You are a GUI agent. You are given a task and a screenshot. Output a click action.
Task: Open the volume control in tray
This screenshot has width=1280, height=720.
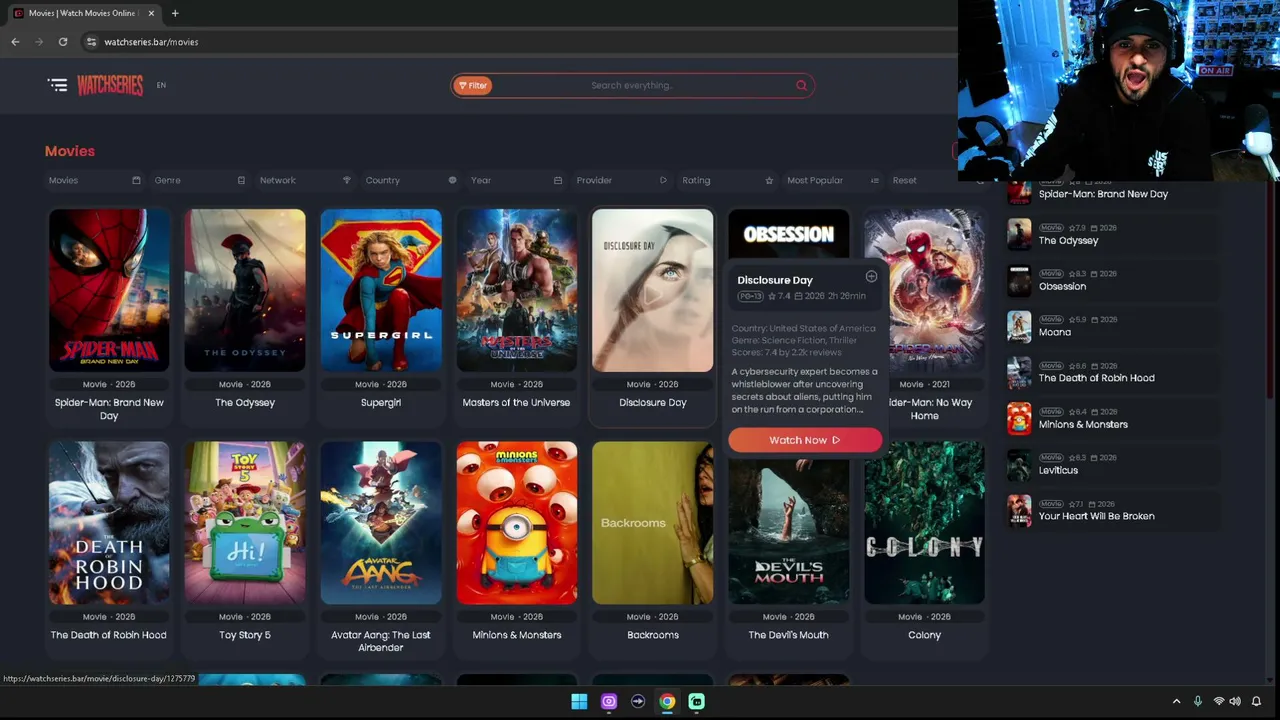(1235, 702)
